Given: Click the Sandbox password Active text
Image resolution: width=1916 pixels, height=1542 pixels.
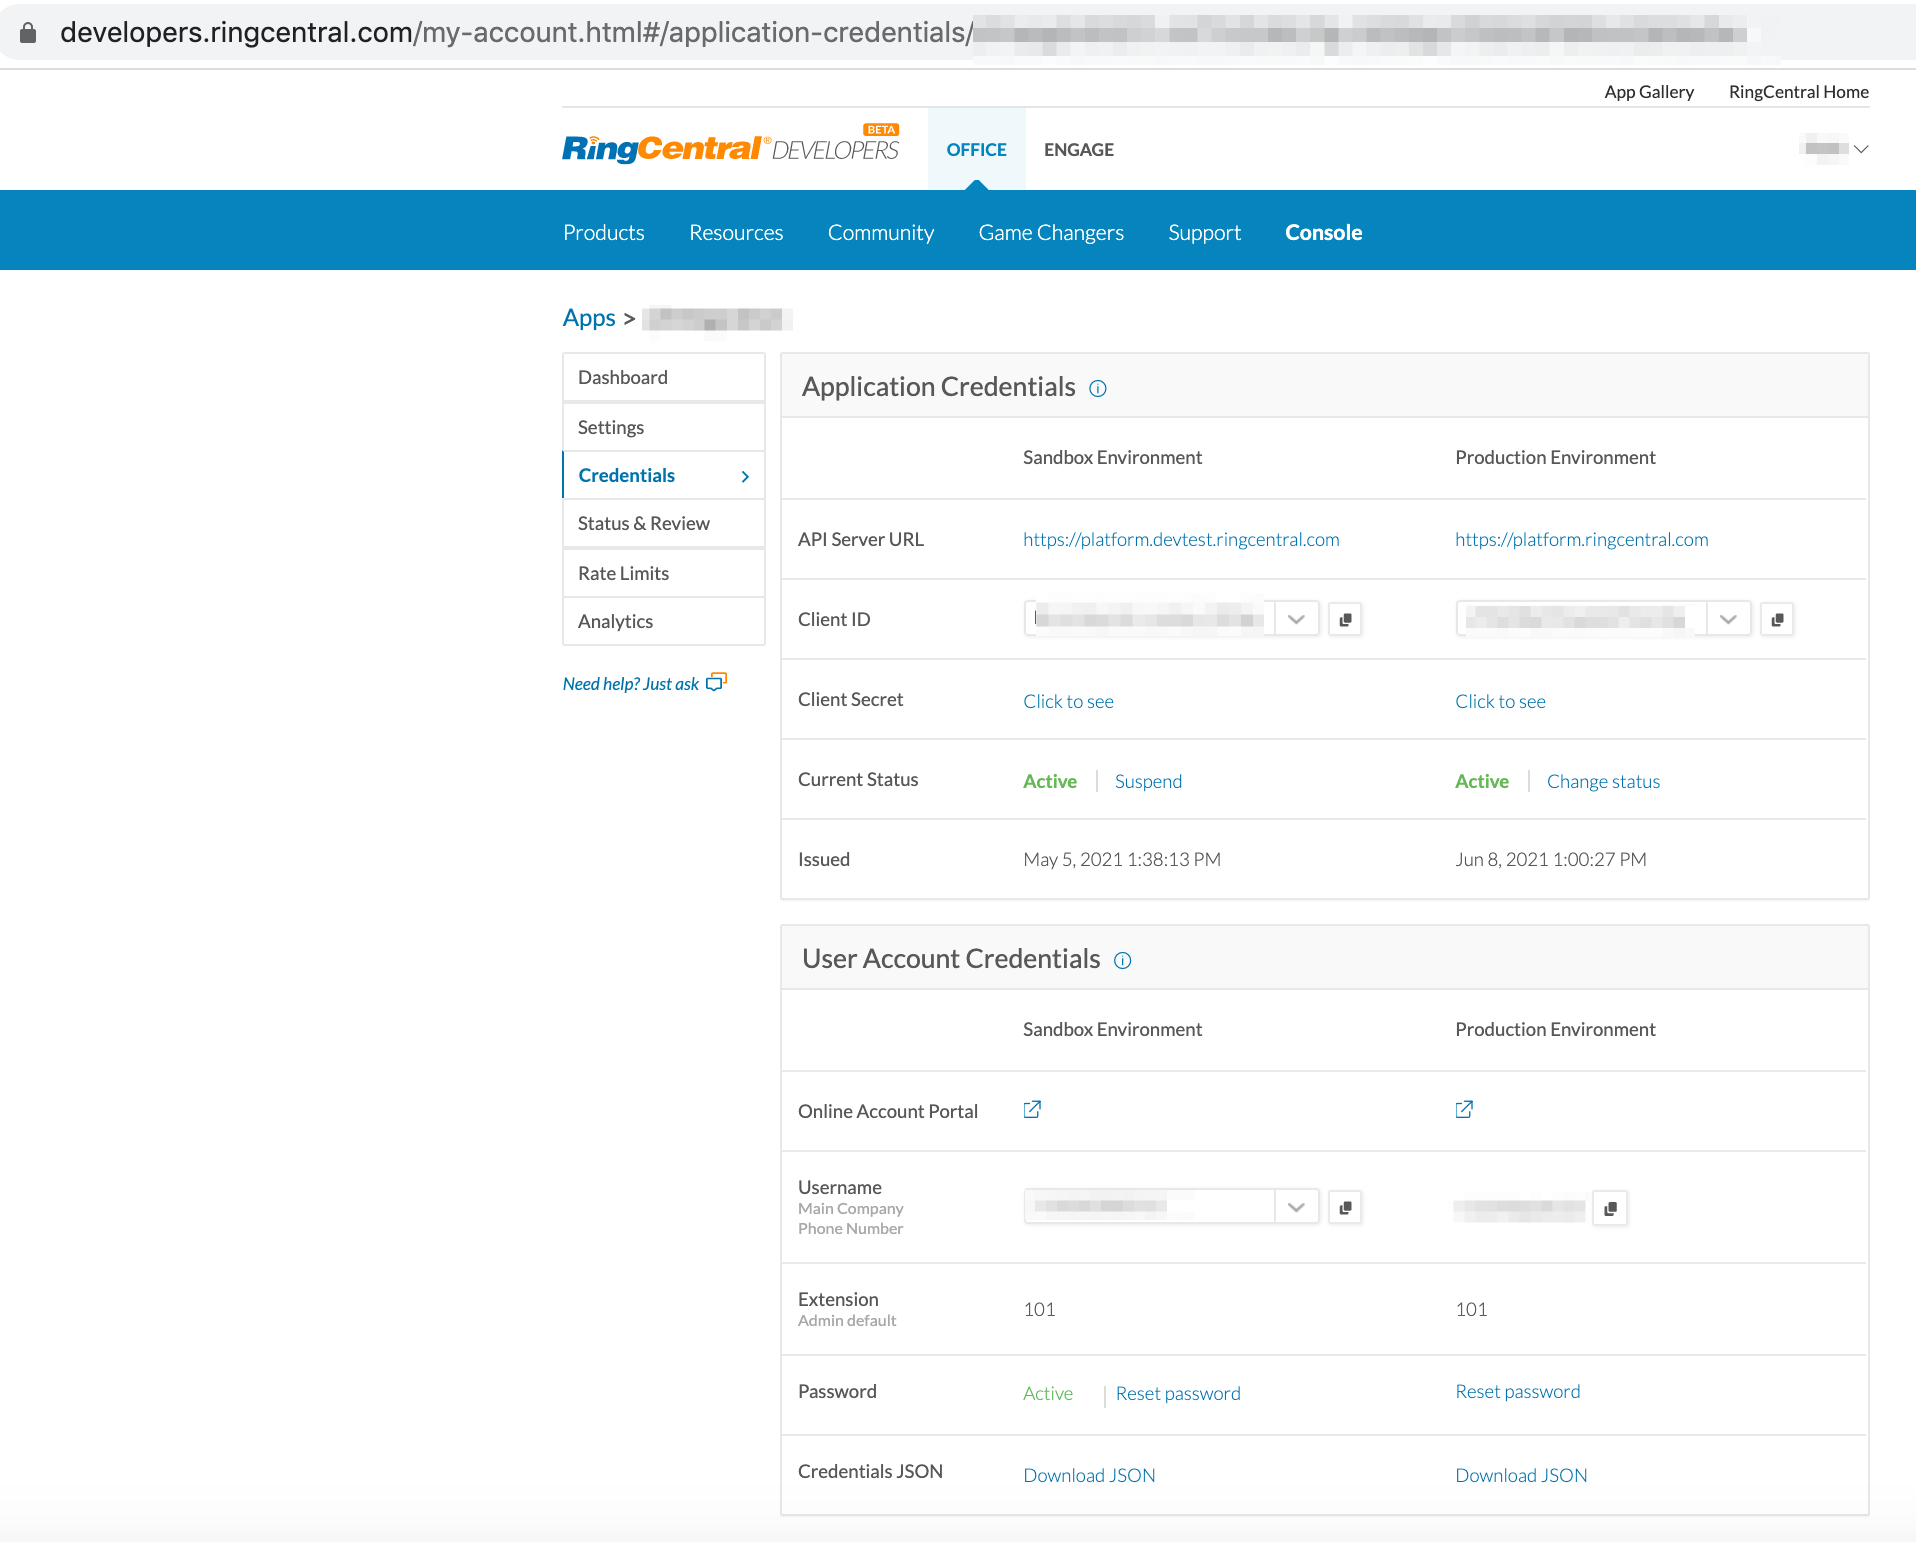Looking at the screenshot, I should (1048, 1393).
